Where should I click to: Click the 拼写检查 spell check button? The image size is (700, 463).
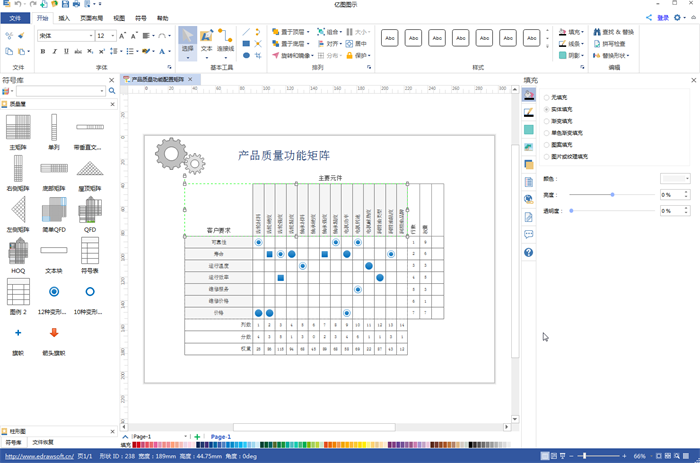click(614, 44)
